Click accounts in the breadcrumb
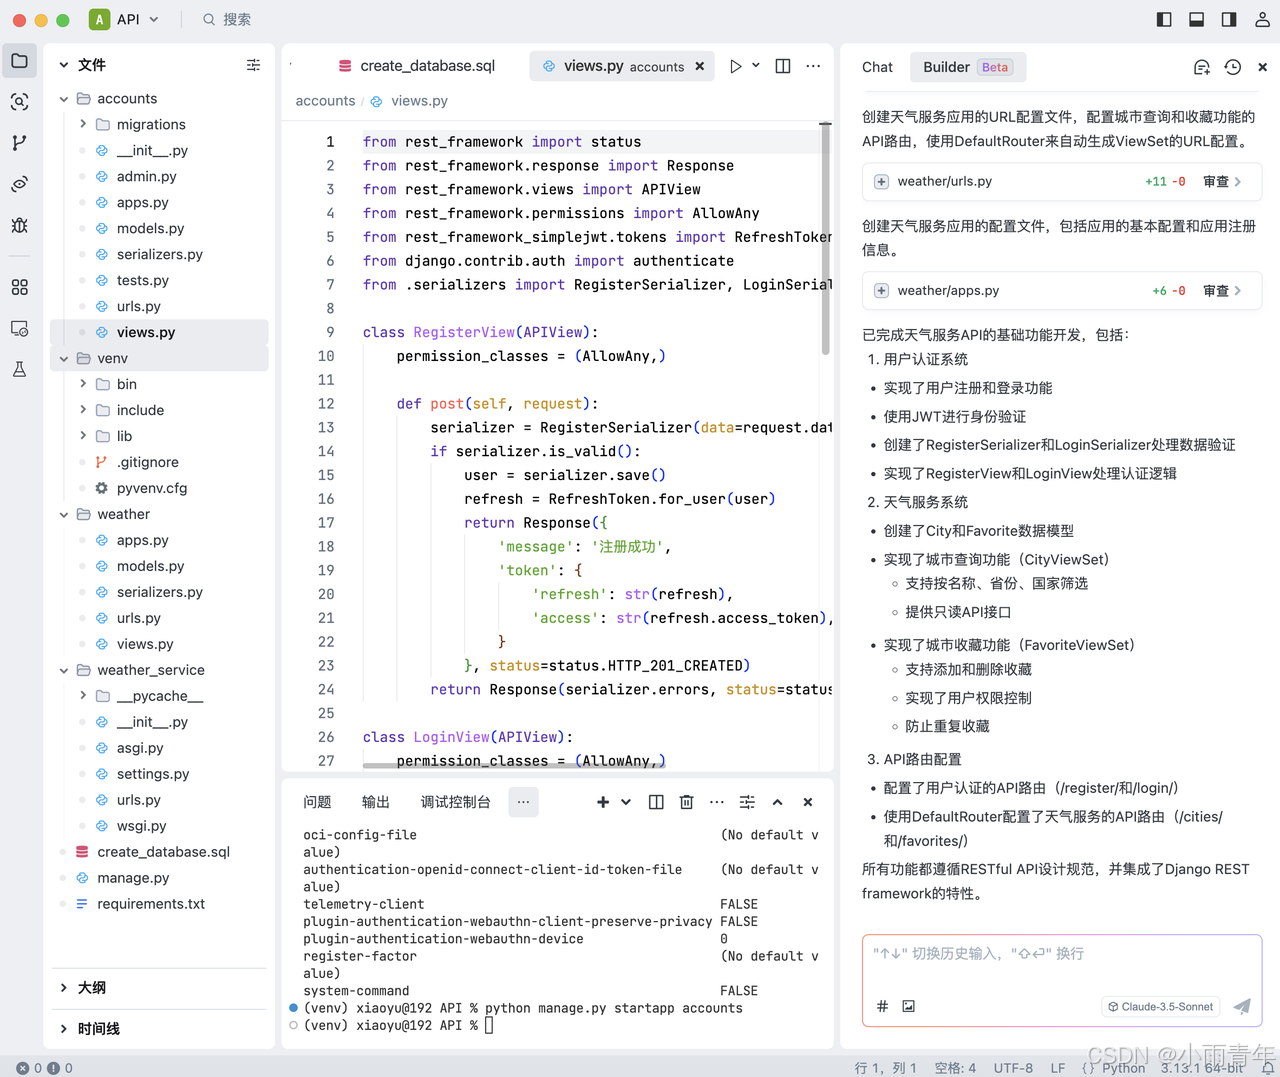1280x1077 pixels. [x=325, y=101]
